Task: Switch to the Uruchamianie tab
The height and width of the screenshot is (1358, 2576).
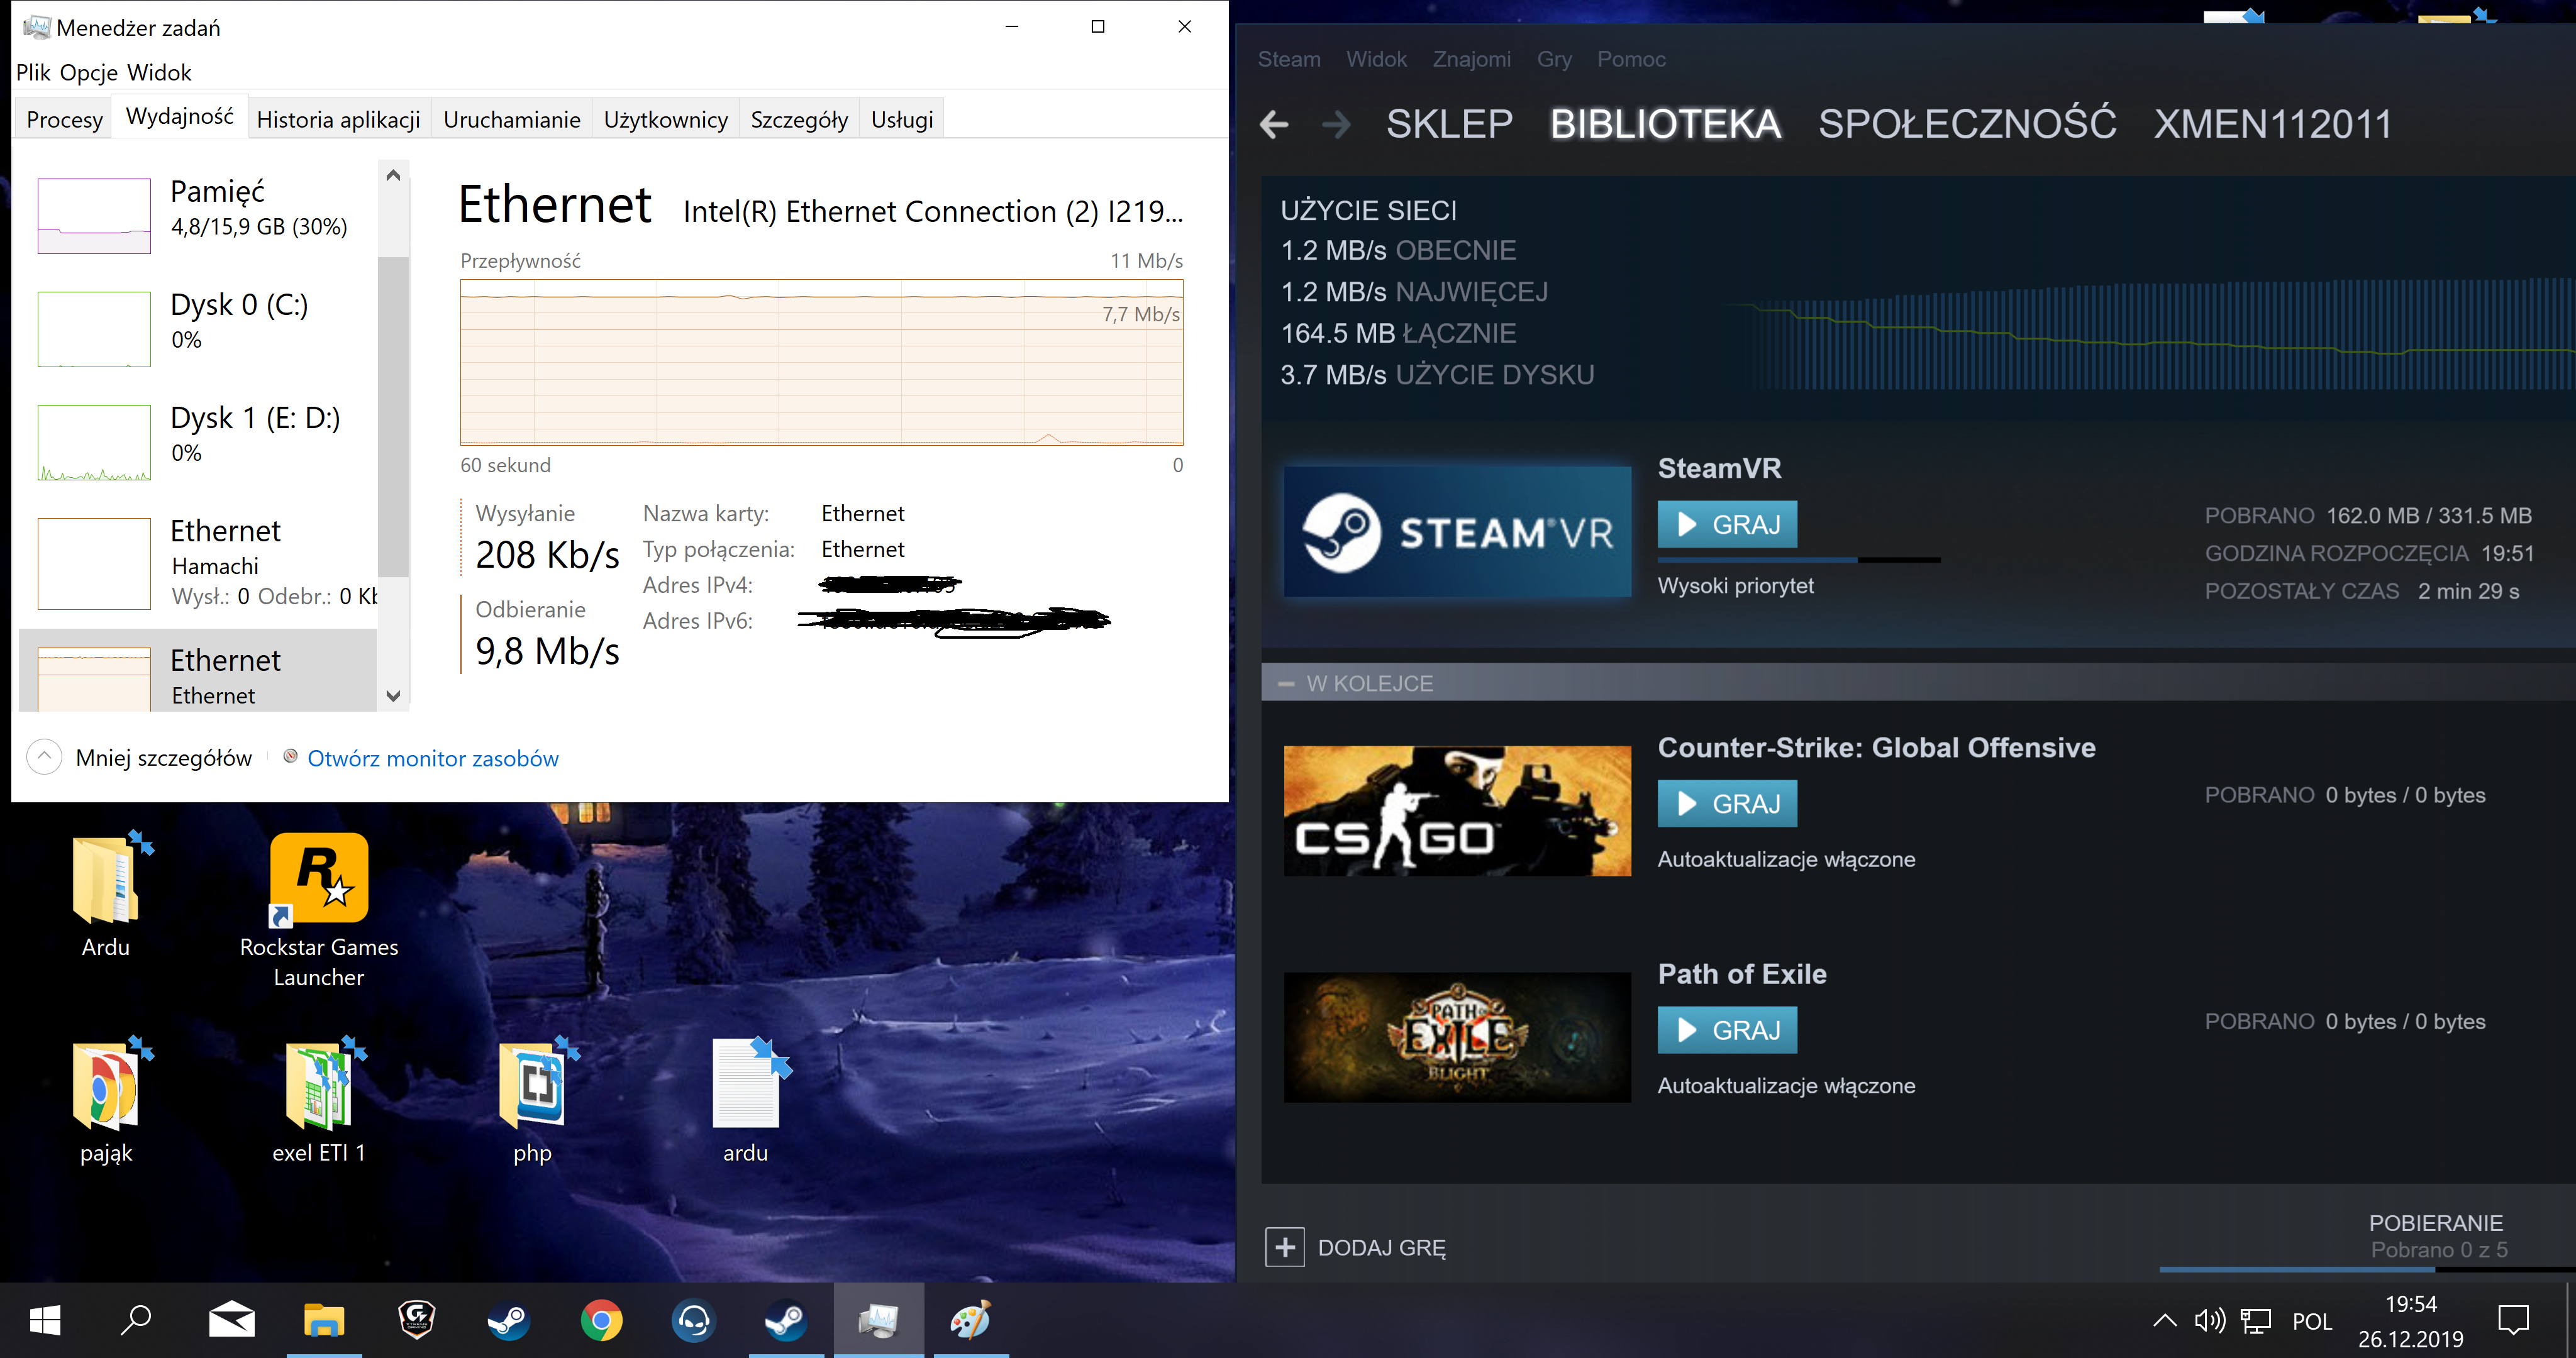Action: (512, 119)
